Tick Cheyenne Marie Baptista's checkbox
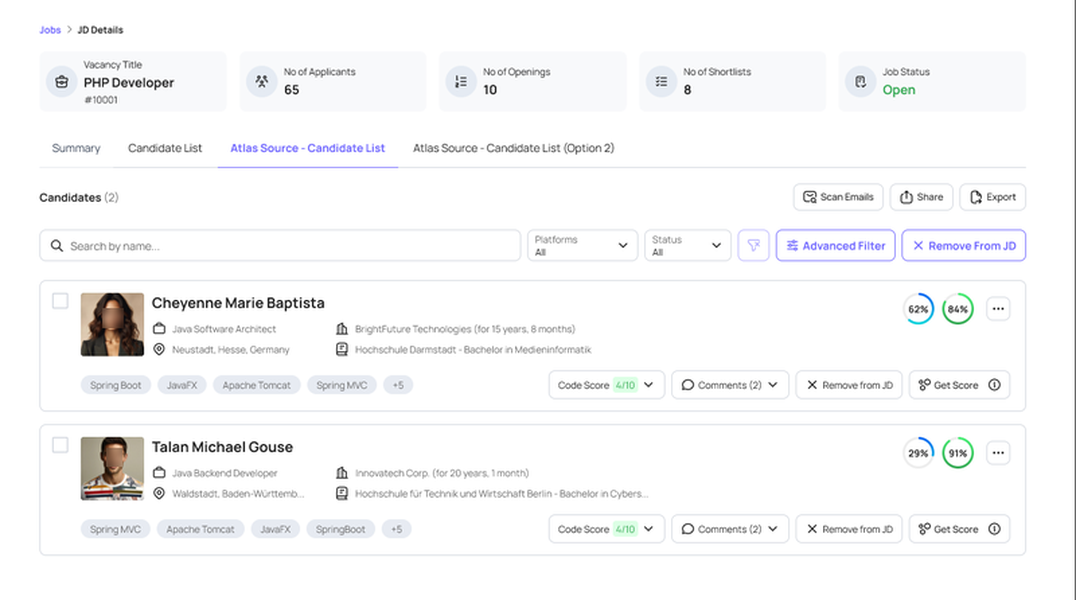 coord(60,301)
